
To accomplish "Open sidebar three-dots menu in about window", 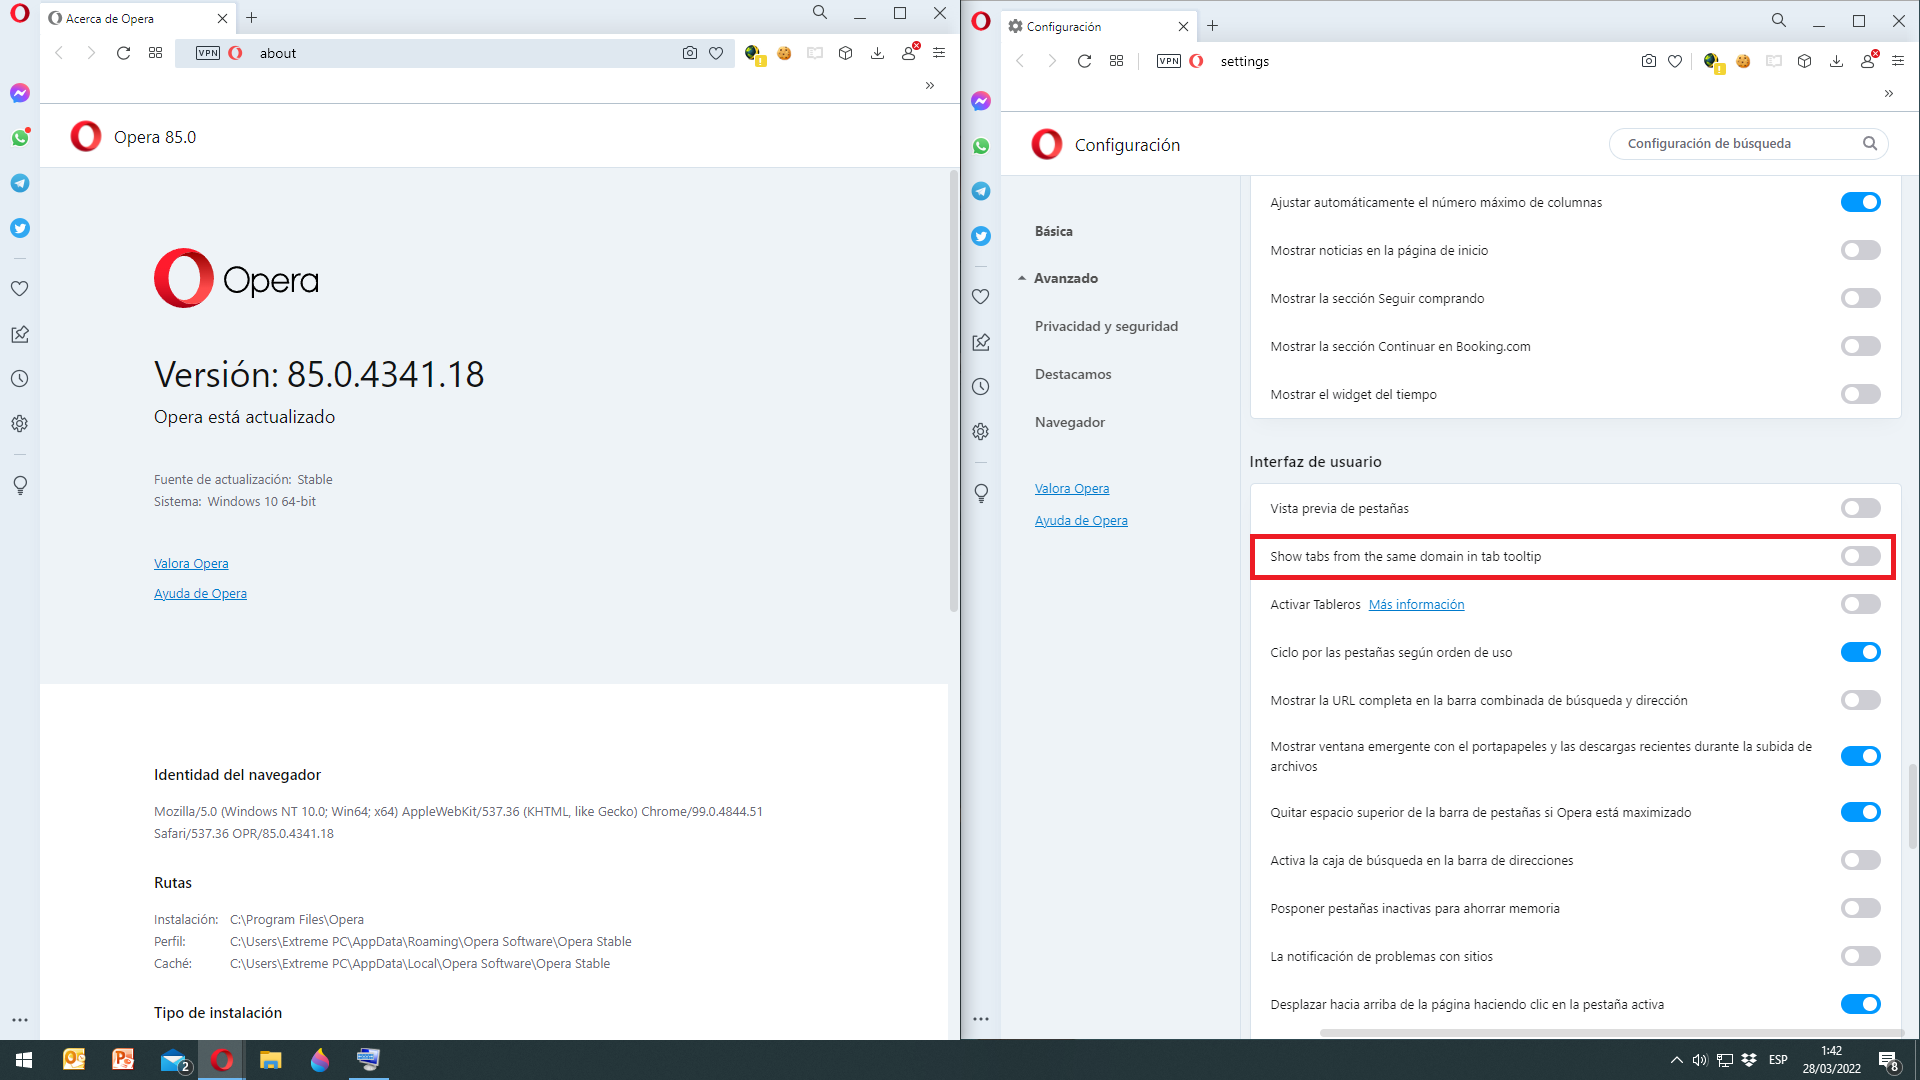I will pyautogui.click(x=20, y=1020).
